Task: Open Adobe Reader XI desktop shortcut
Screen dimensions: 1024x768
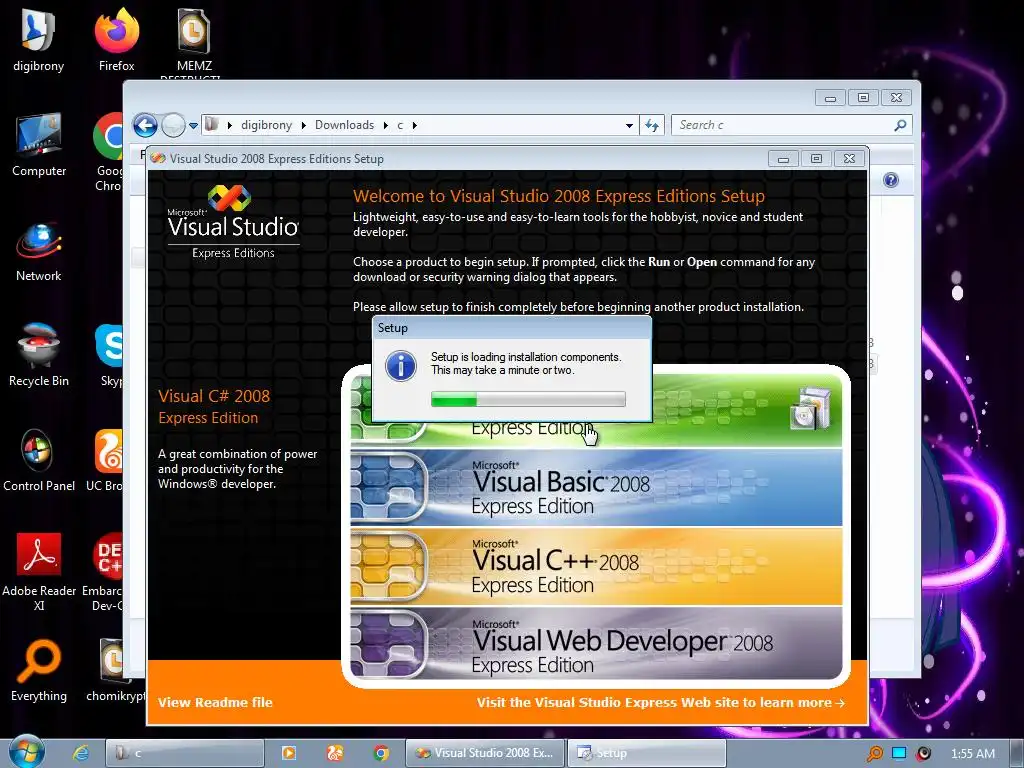Action: coord(39,572)
